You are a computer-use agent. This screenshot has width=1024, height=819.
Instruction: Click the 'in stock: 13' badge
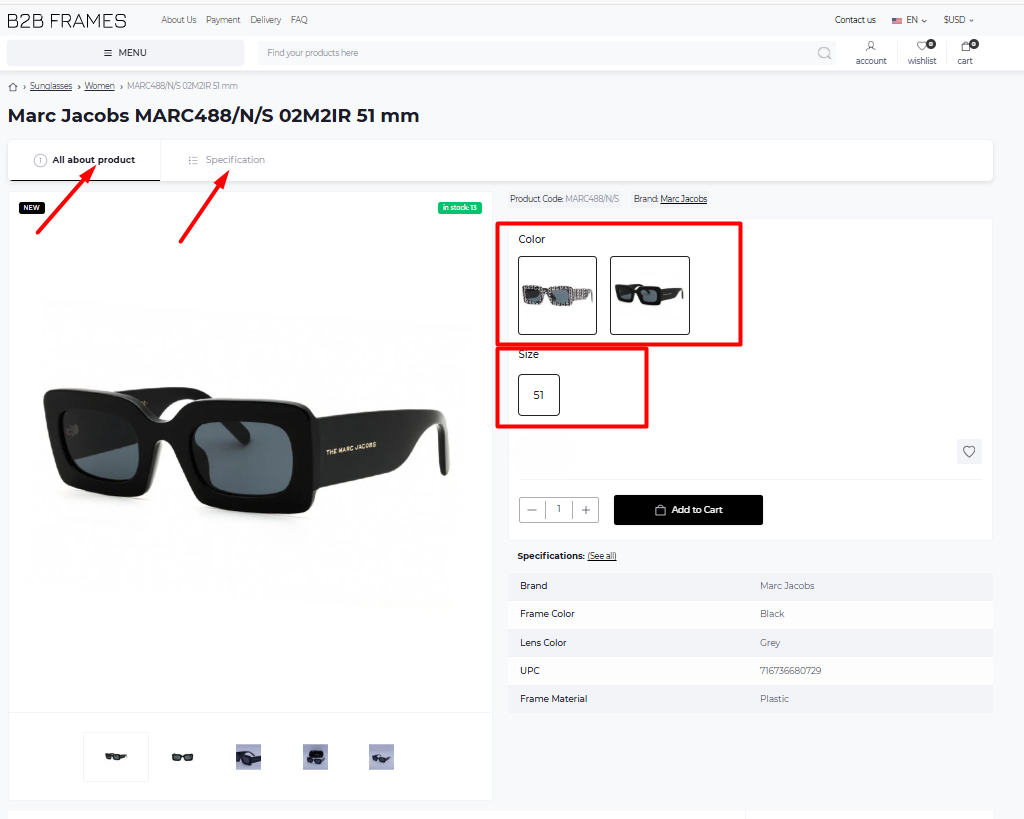tap(460, 208)
